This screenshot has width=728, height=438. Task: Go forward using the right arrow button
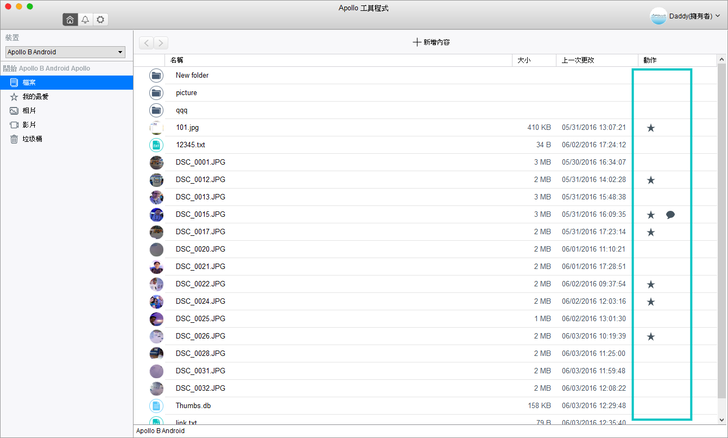[x=161, y=43]
